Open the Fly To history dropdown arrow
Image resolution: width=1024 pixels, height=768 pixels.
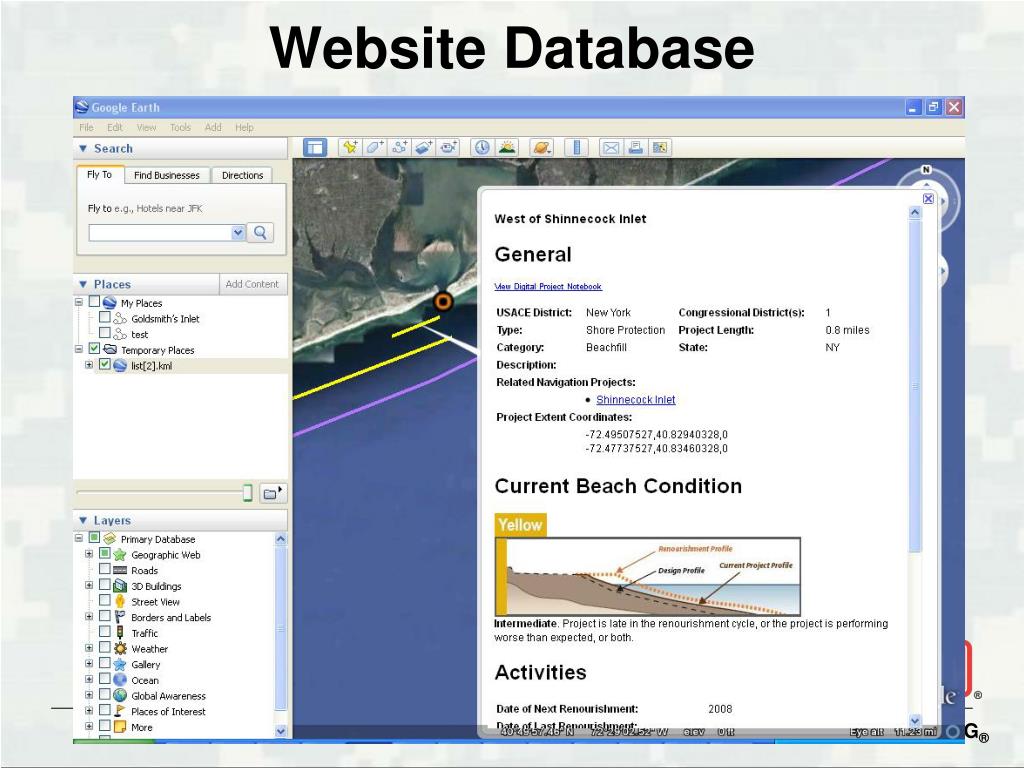coord(238,232)
